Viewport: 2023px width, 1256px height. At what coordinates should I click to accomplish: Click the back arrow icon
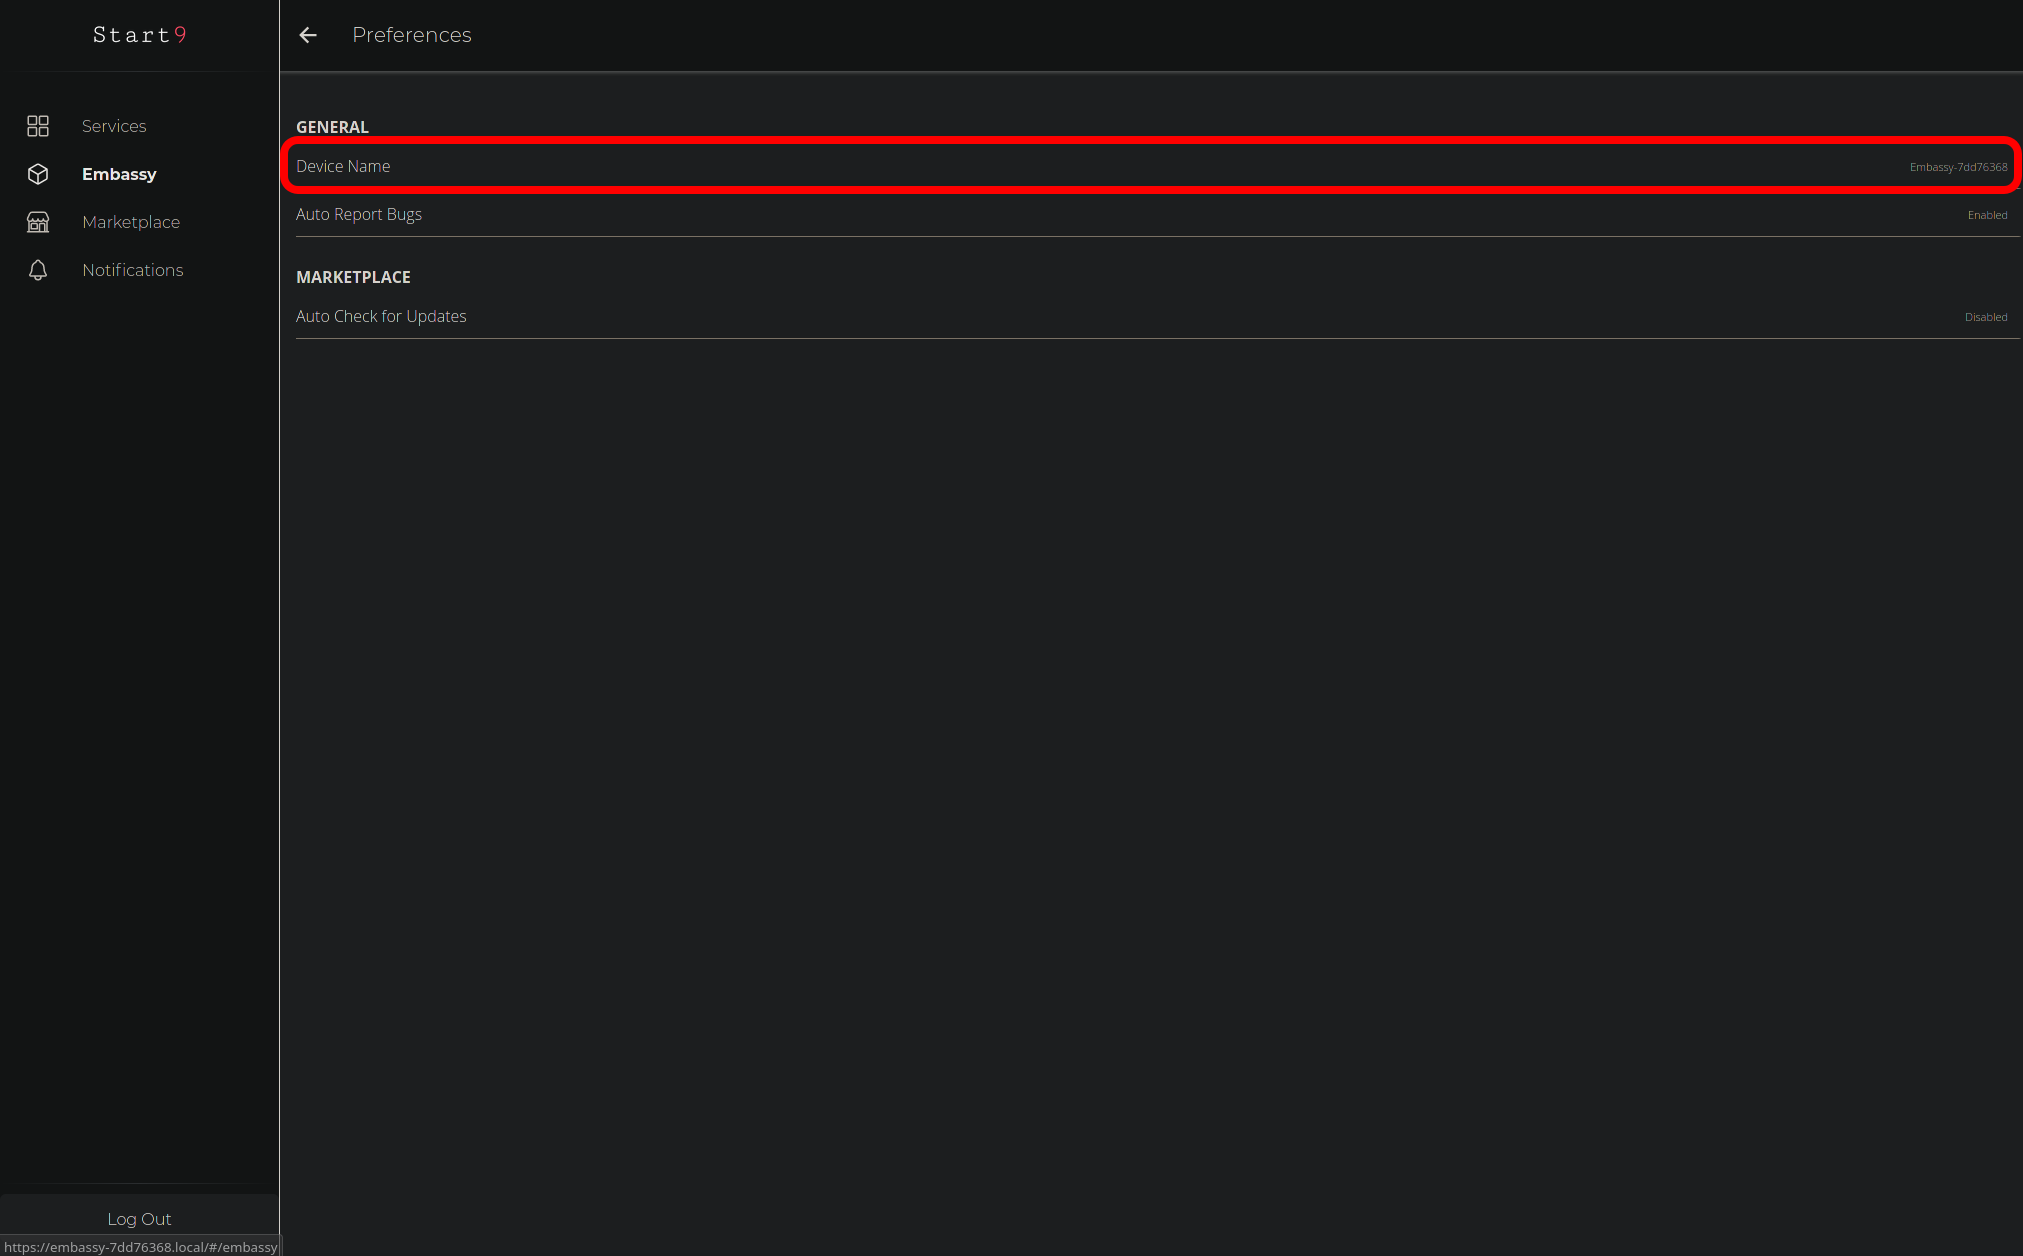308,35
